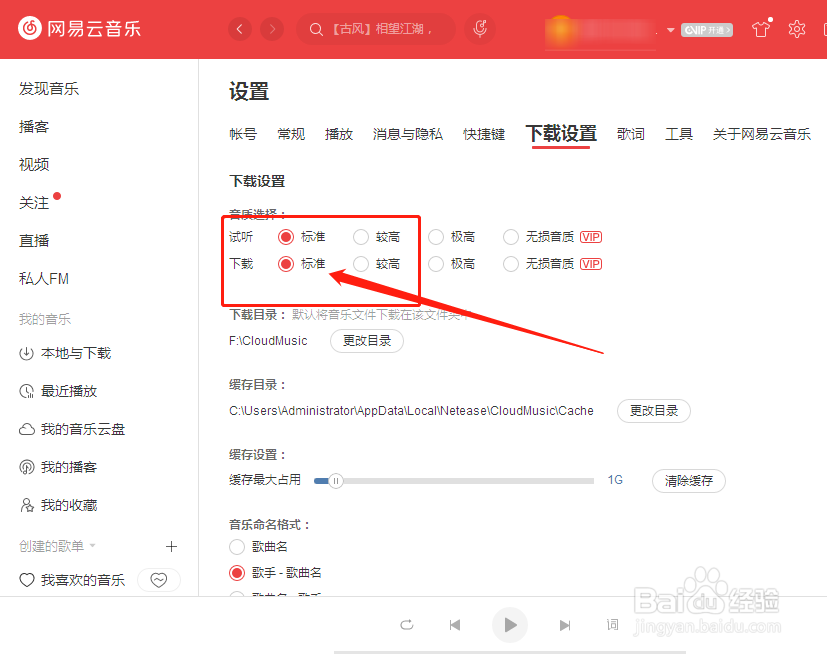Switch to the 消息与隐私 tab
This screenshot has height=655, width=827.
(x=408, y=134)
